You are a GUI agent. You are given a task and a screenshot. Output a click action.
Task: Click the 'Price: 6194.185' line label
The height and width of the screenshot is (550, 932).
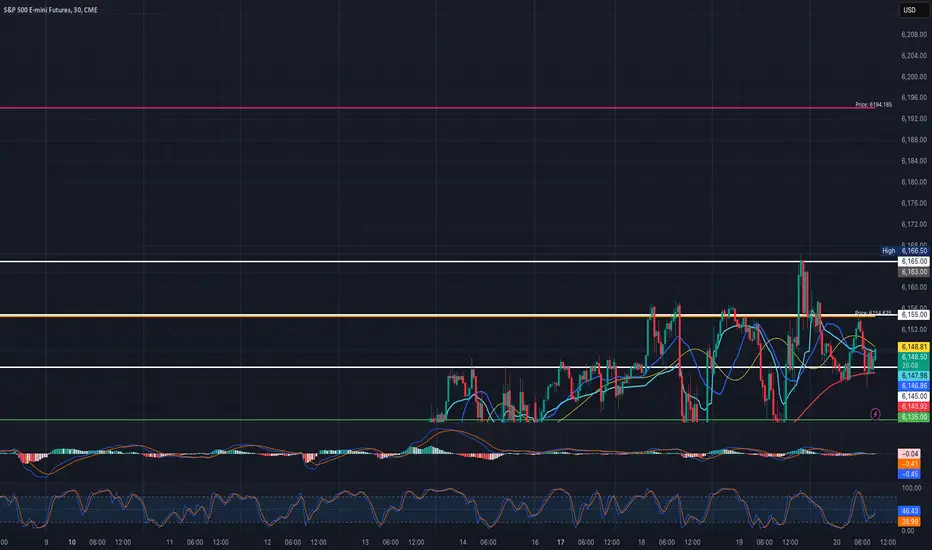tap(873, 105)
